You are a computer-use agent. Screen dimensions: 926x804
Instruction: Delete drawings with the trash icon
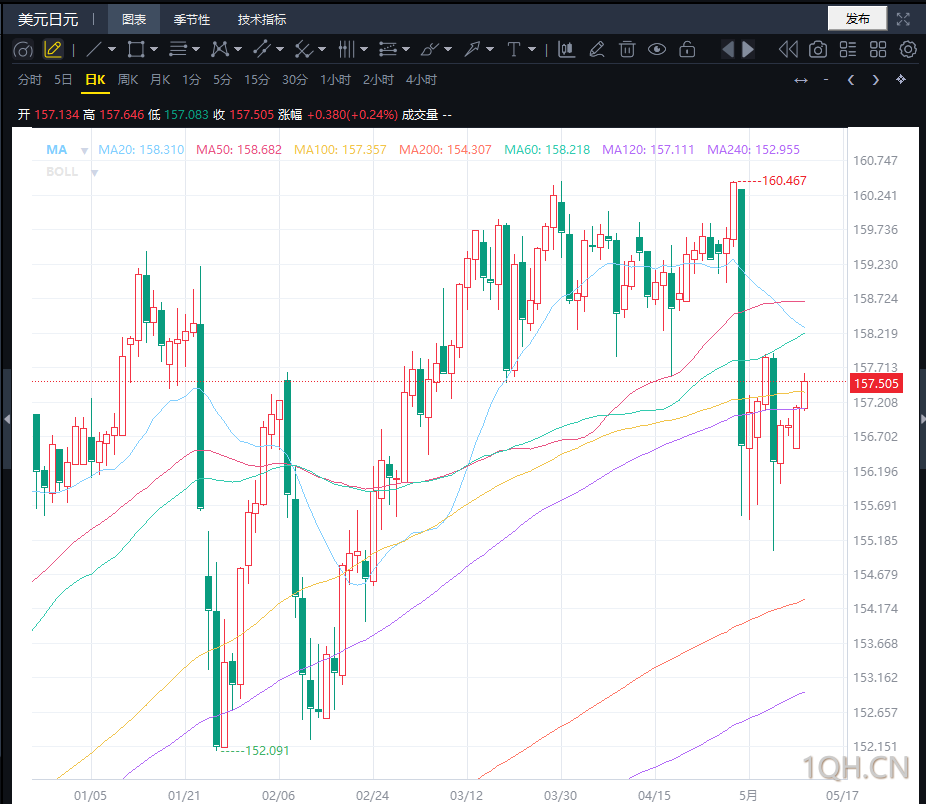click(627, 50)
